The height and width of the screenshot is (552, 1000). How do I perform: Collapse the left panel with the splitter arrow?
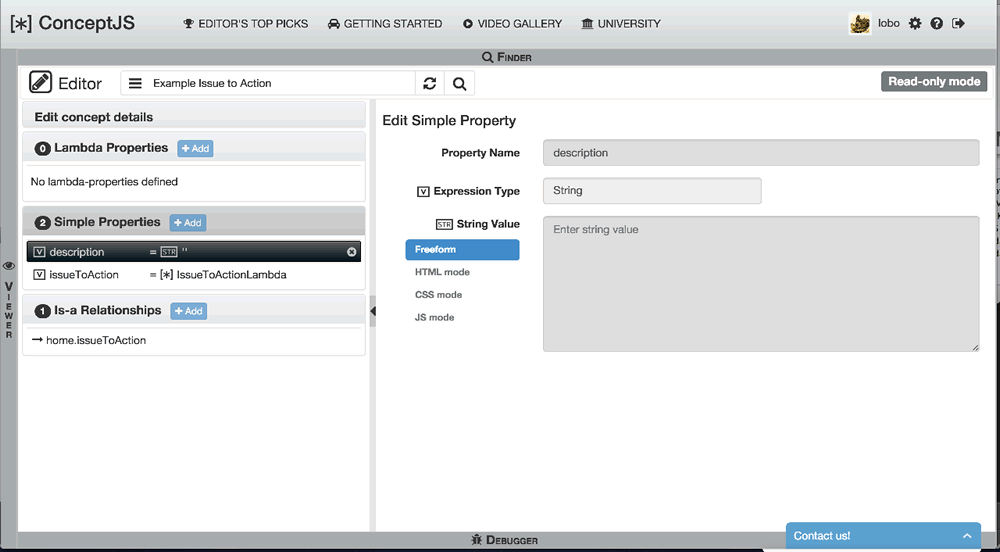pyautogui.click(x=373, y=311)
